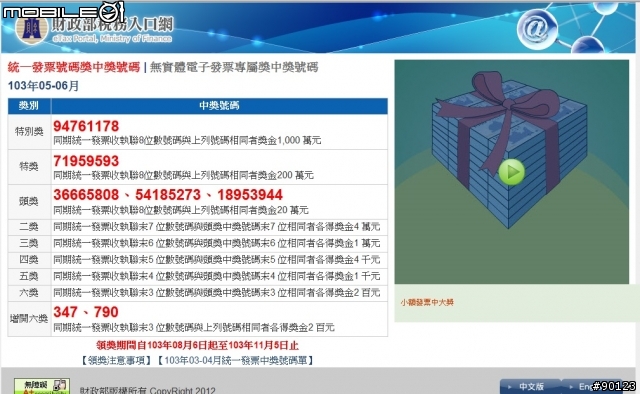
Task: Click the 獎別 column header
Action: click(29, 106)
